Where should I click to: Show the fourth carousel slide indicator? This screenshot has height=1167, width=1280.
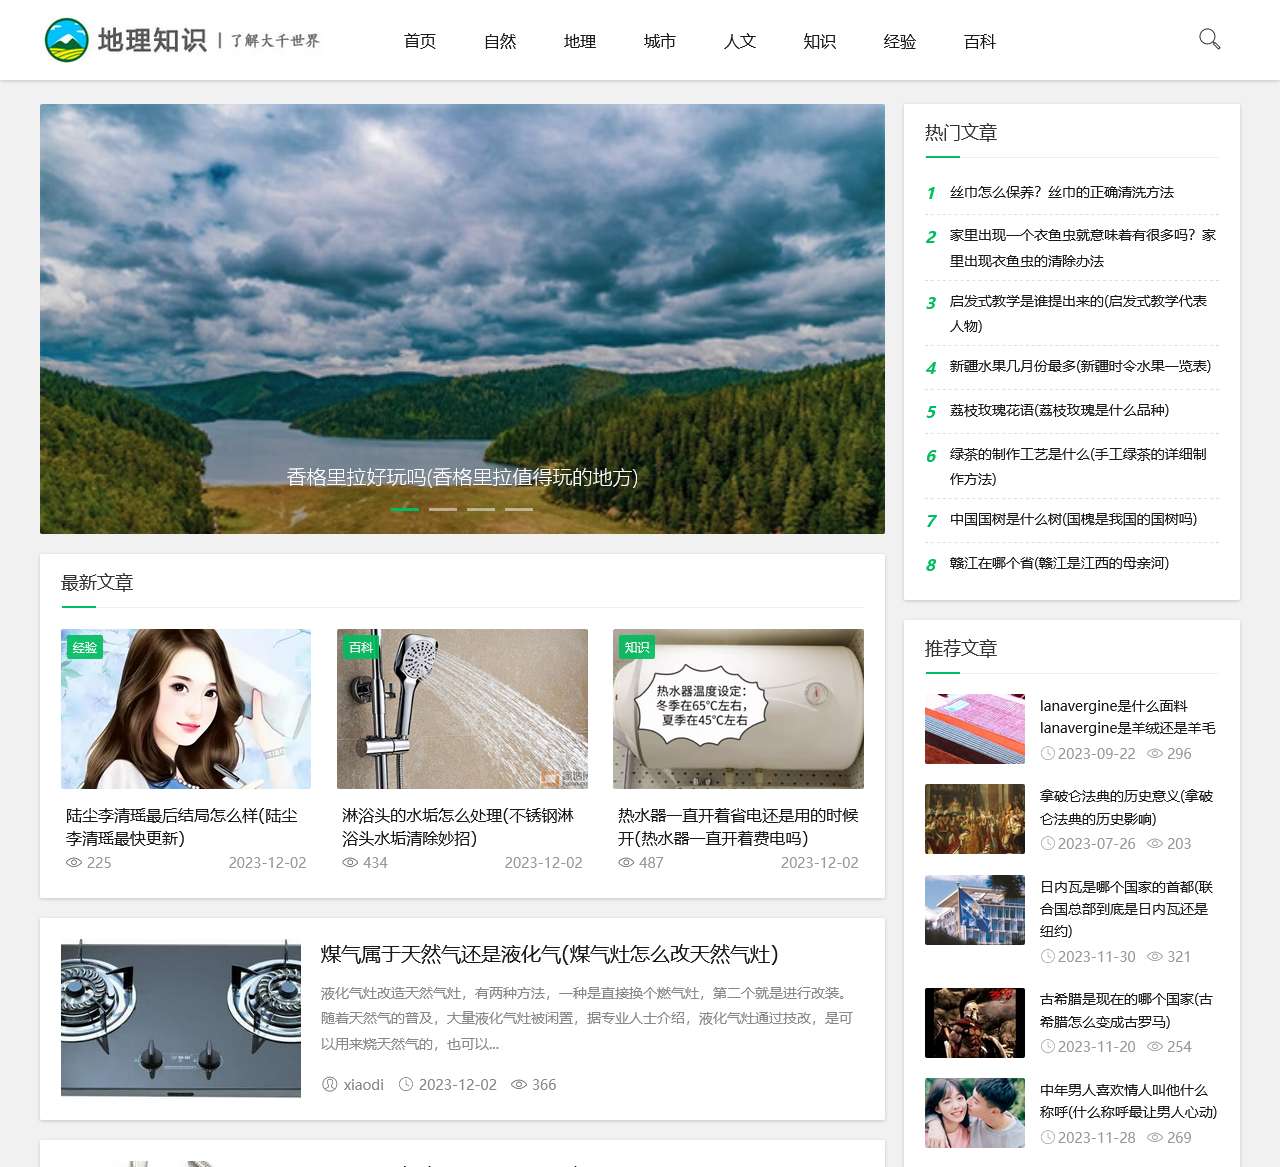click(x=519, y=509)
